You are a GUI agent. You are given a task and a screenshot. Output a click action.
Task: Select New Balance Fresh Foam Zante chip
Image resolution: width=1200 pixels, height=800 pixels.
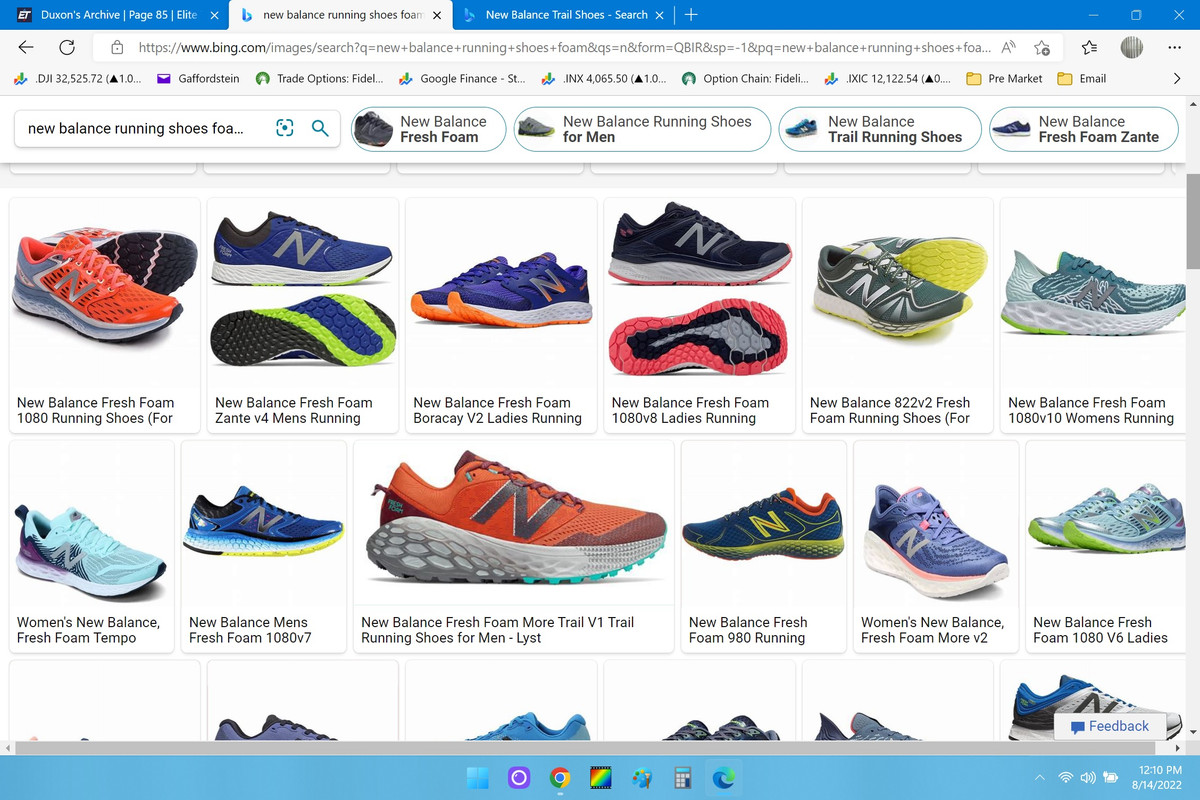click(x=1084, y=129)
